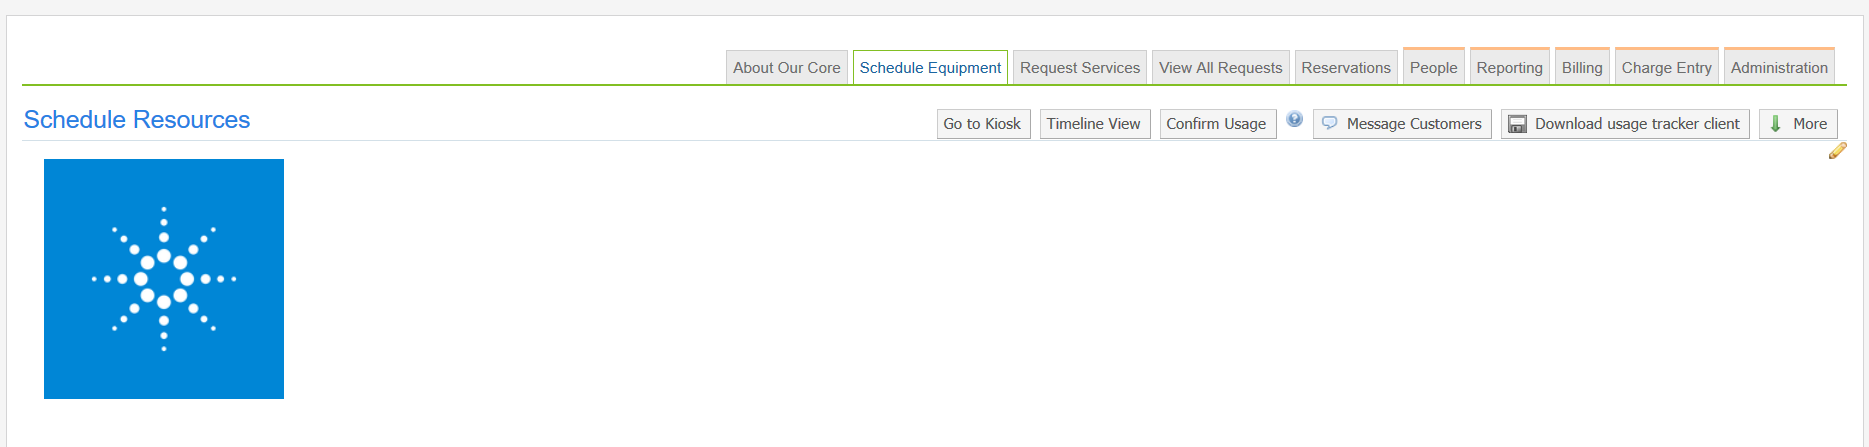Open the About Our Core tab
The width and height of the screenshot is (1869, 447).
786,68
